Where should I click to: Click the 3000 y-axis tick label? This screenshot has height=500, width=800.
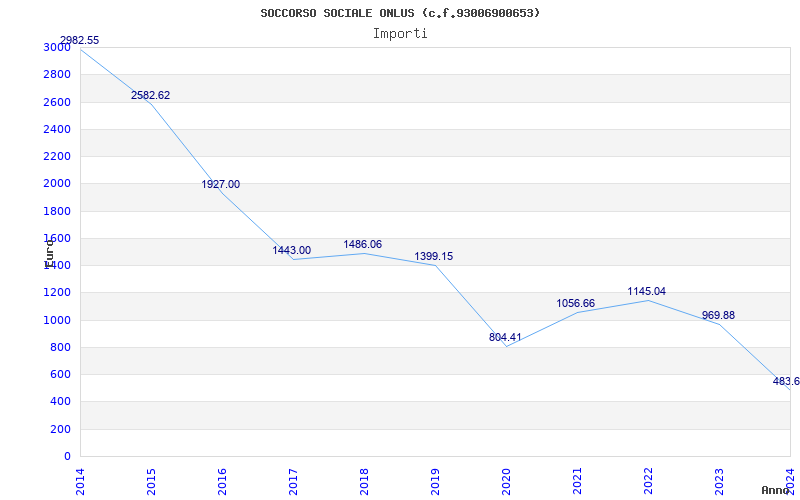57,48
